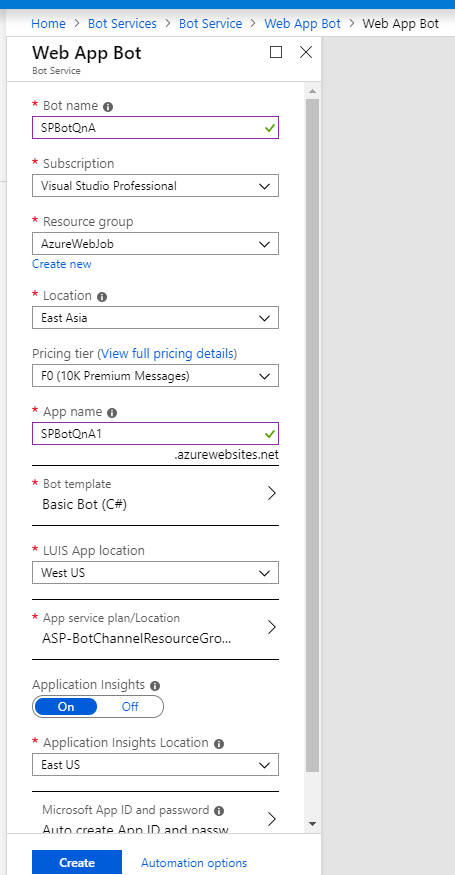This screenshot has width=455, height=875.
Task: Open the Subscription dropdown
Action: click(x=155, y=186)
